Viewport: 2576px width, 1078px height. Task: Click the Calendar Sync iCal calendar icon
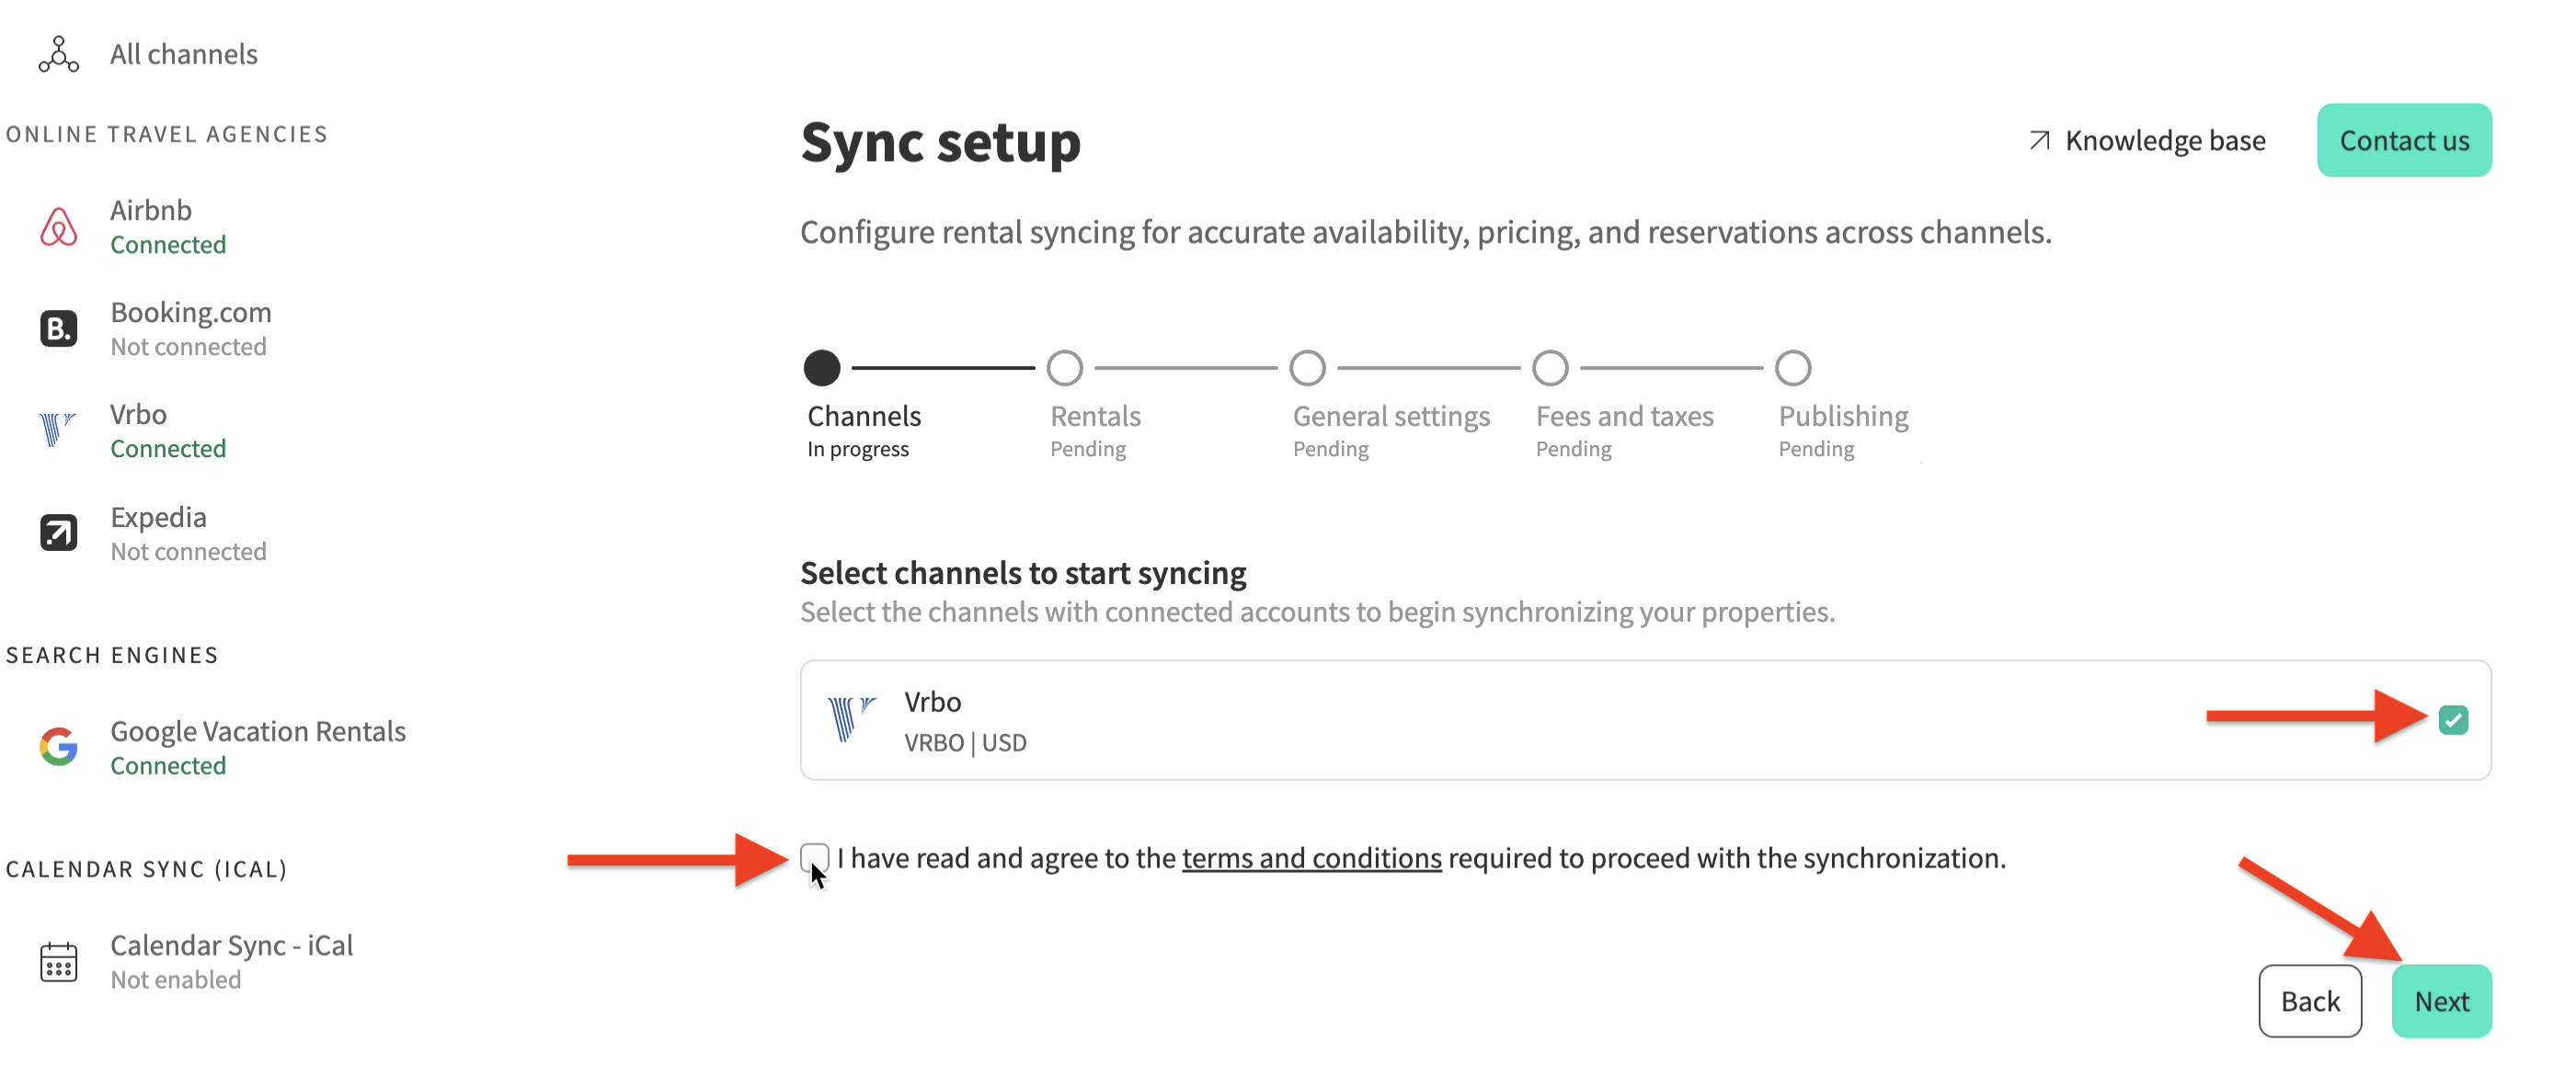[x=58, y=962]
